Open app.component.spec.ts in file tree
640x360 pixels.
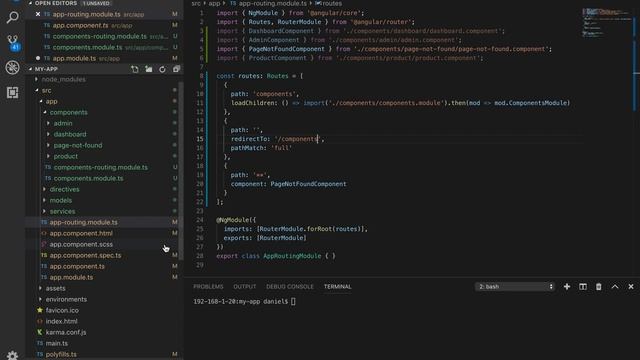[85, 256]
